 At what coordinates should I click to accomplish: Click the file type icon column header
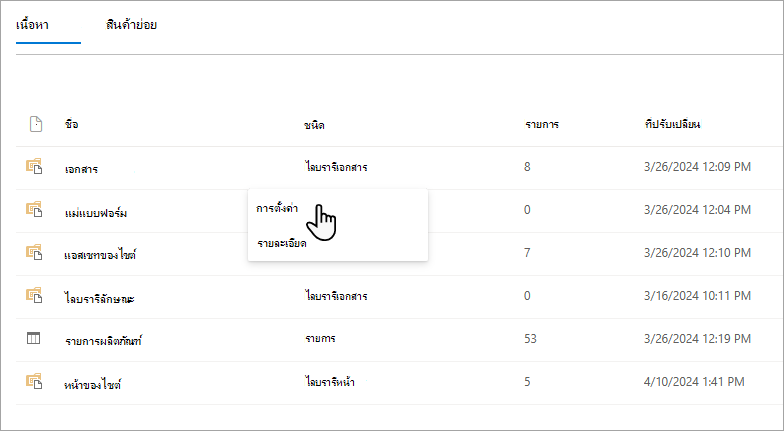click(x=36, y=124)
